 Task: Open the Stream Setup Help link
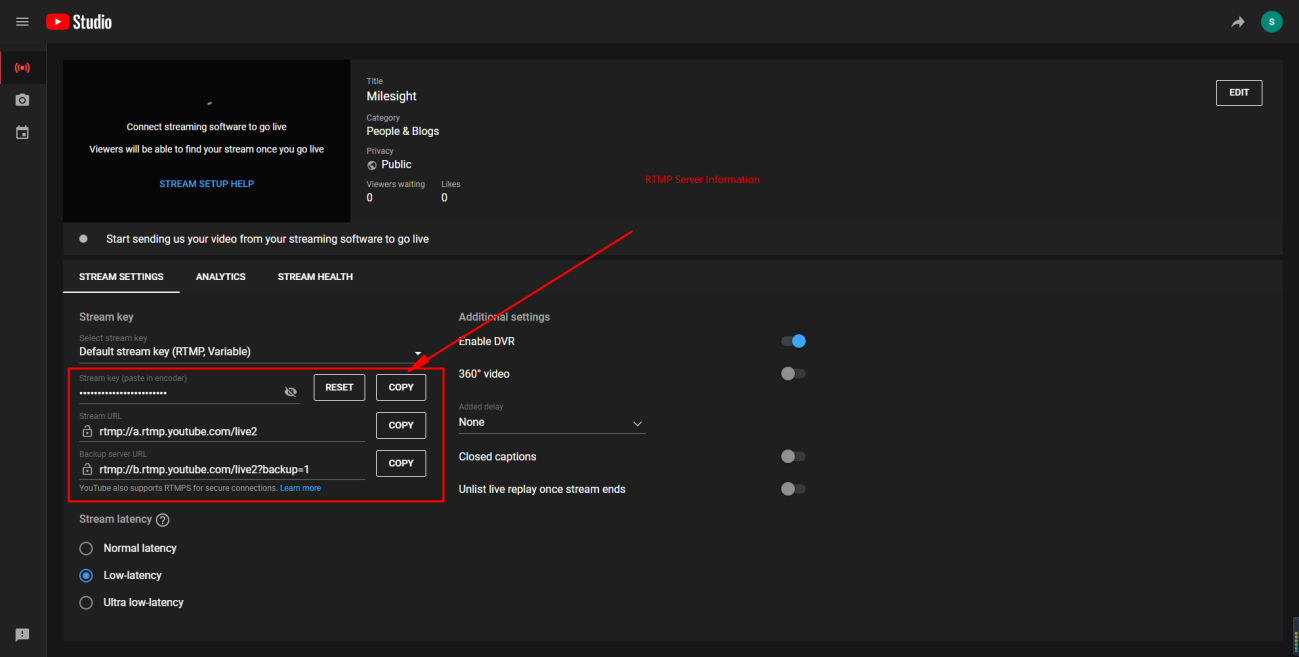(207, 184)
